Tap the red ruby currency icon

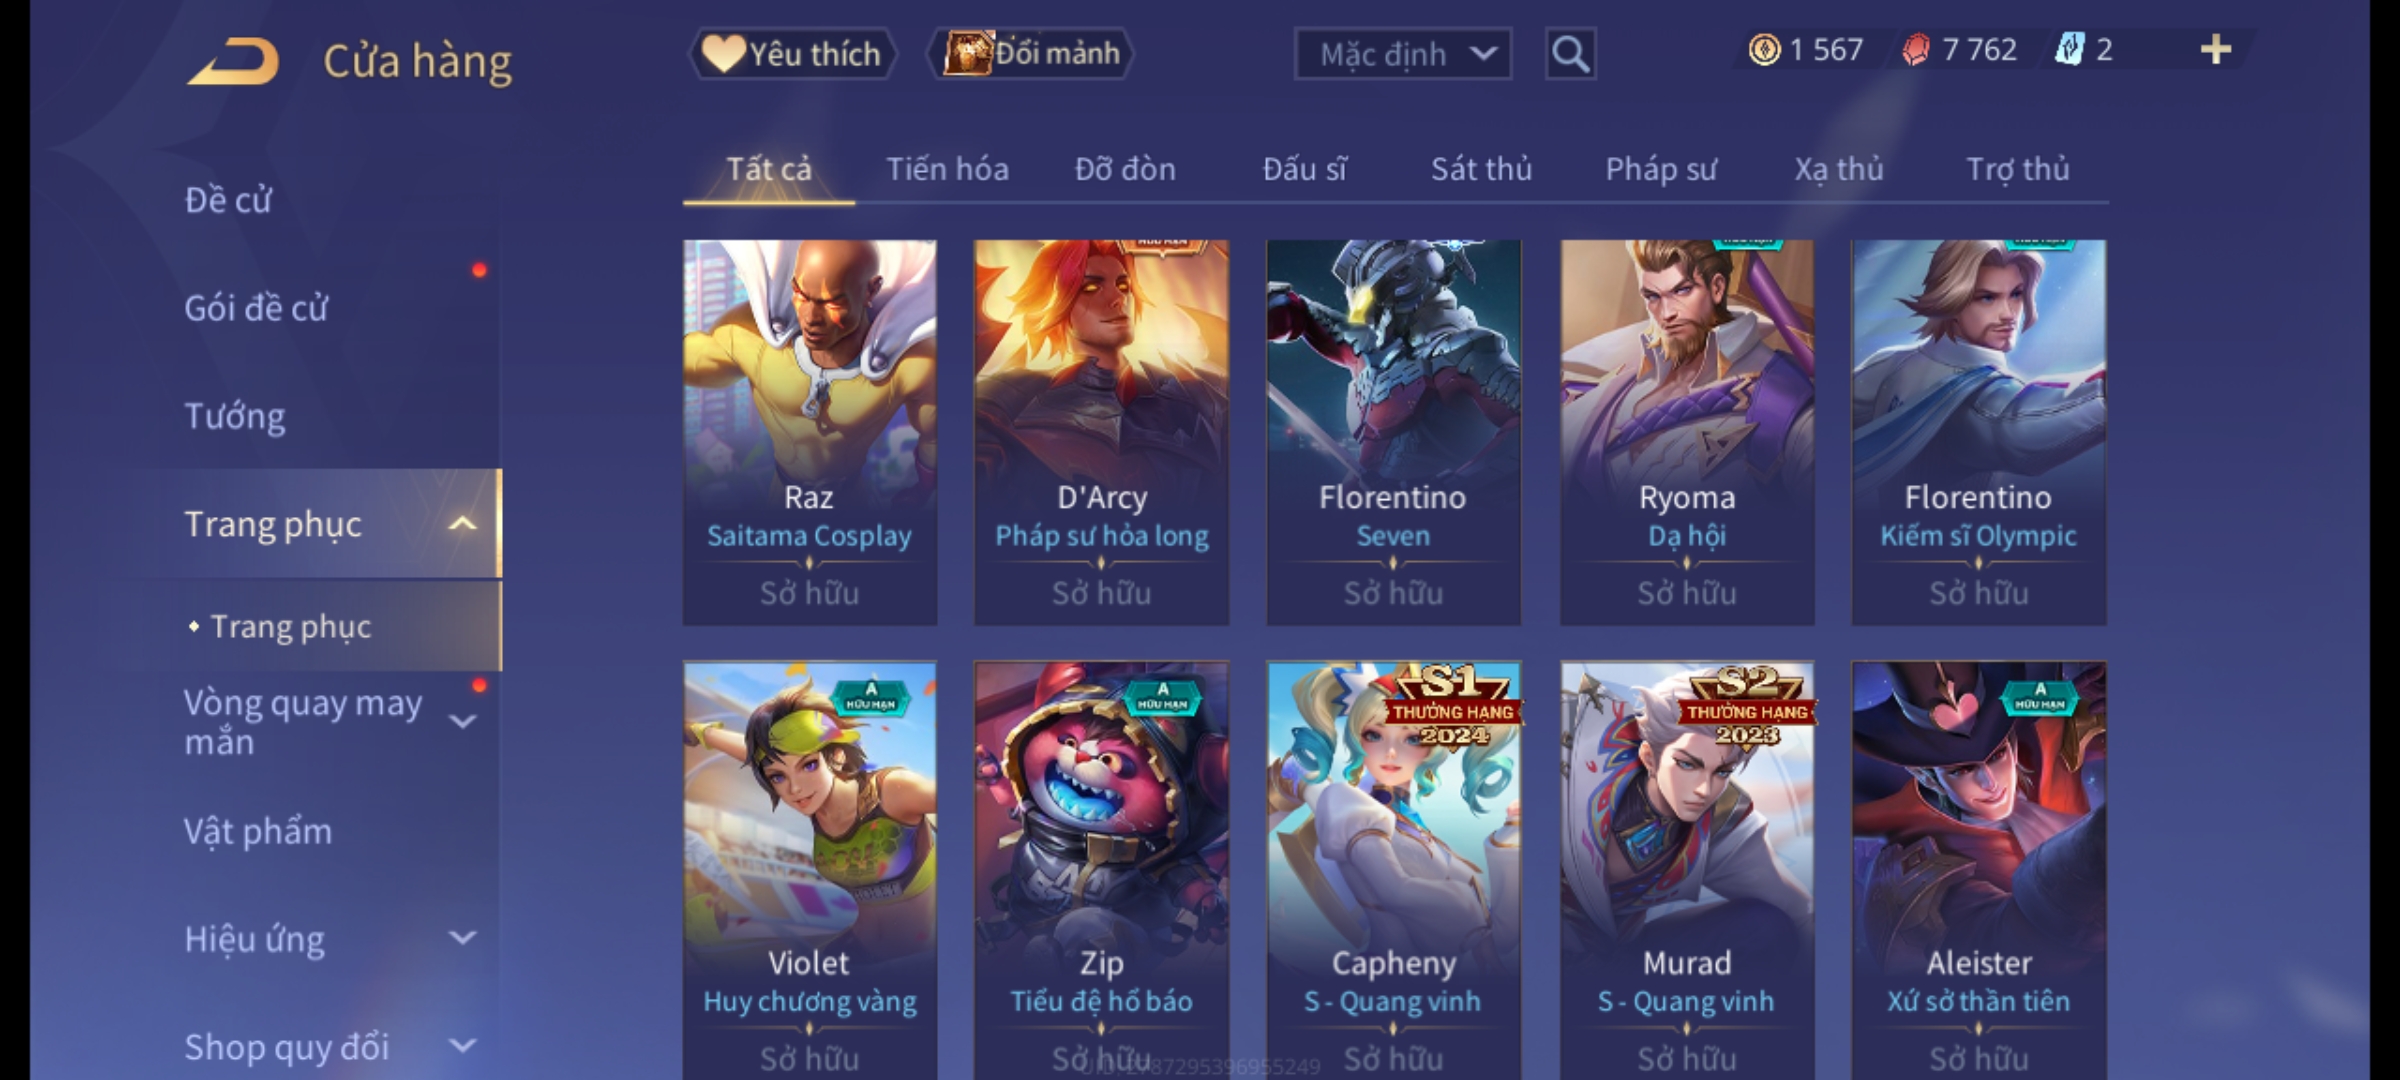(x=1915, y=50)
